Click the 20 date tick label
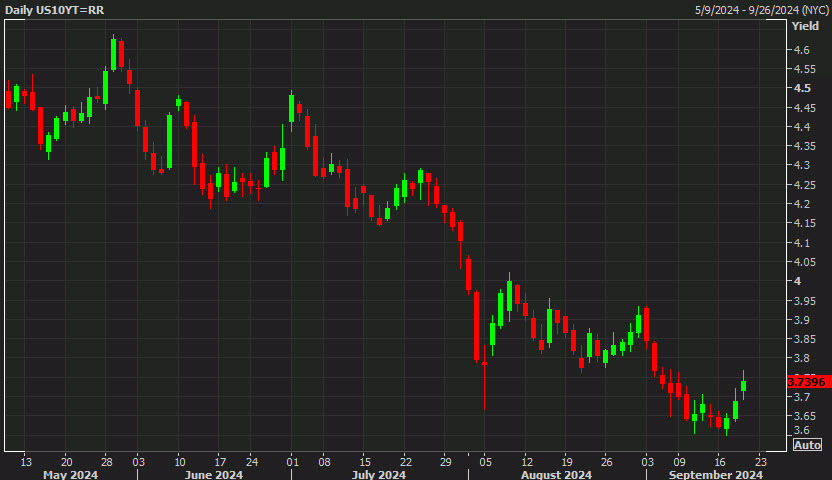Image resolution: width=832 pixels, height=480 pixels. click(x=66, y=461)
